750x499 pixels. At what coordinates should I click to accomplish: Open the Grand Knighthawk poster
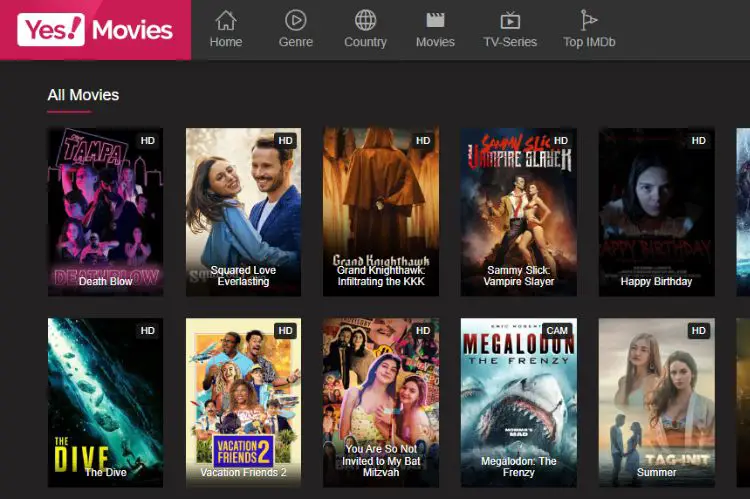click(x=381, y=211)
